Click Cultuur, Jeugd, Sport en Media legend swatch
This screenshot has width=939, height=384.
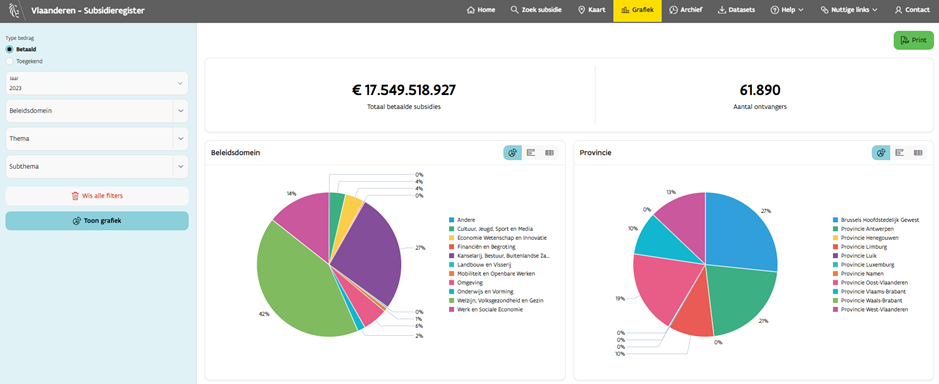pos(452,229)
